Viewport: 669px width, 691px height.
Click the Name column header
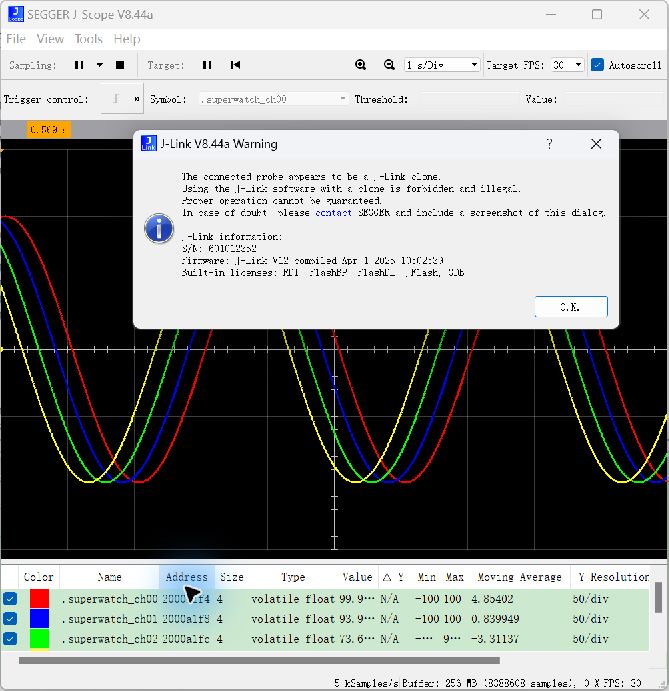tap(109, 577)
